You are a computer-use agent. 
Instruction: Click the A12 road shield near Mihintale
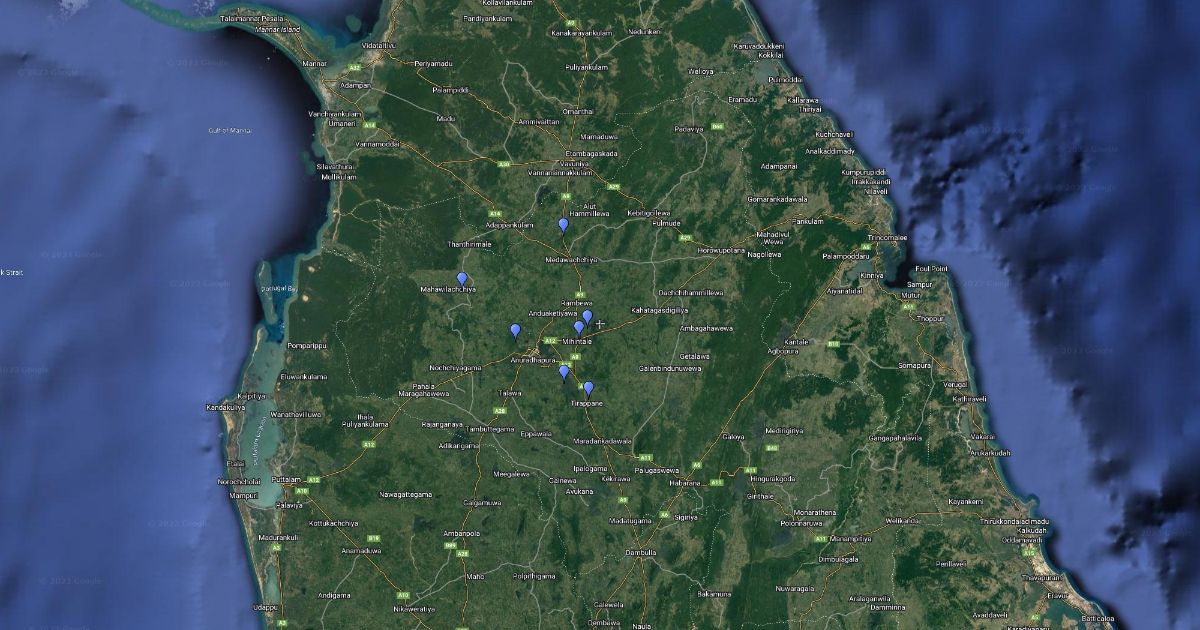point(550,340)
